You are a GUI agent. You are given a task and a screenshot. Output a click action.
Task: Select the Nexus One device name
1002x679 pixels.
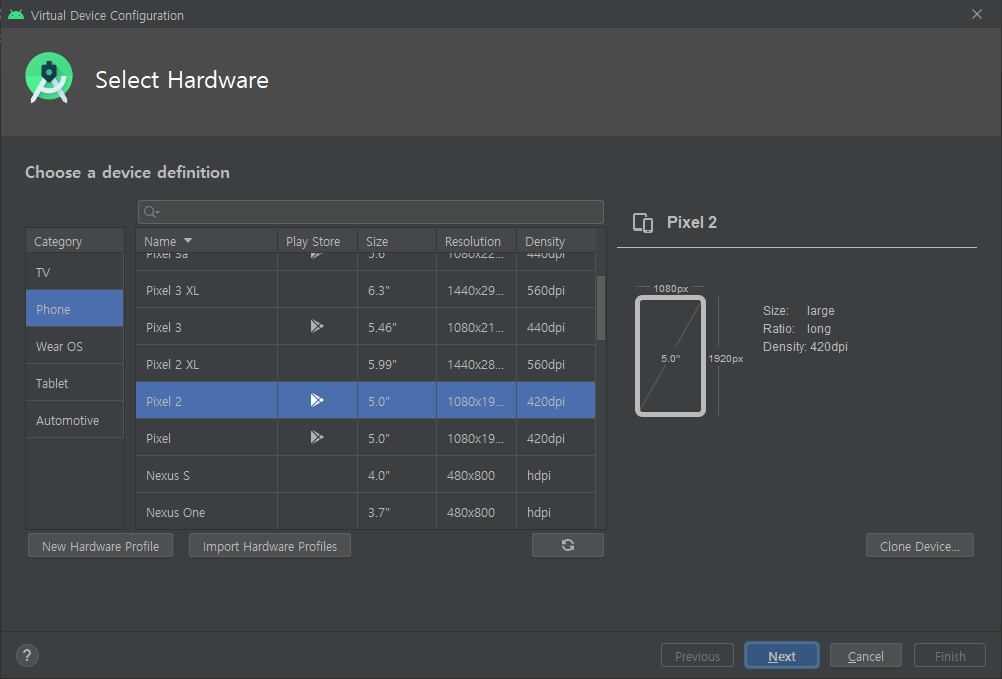pyautogui.click(x=175, y=512)
